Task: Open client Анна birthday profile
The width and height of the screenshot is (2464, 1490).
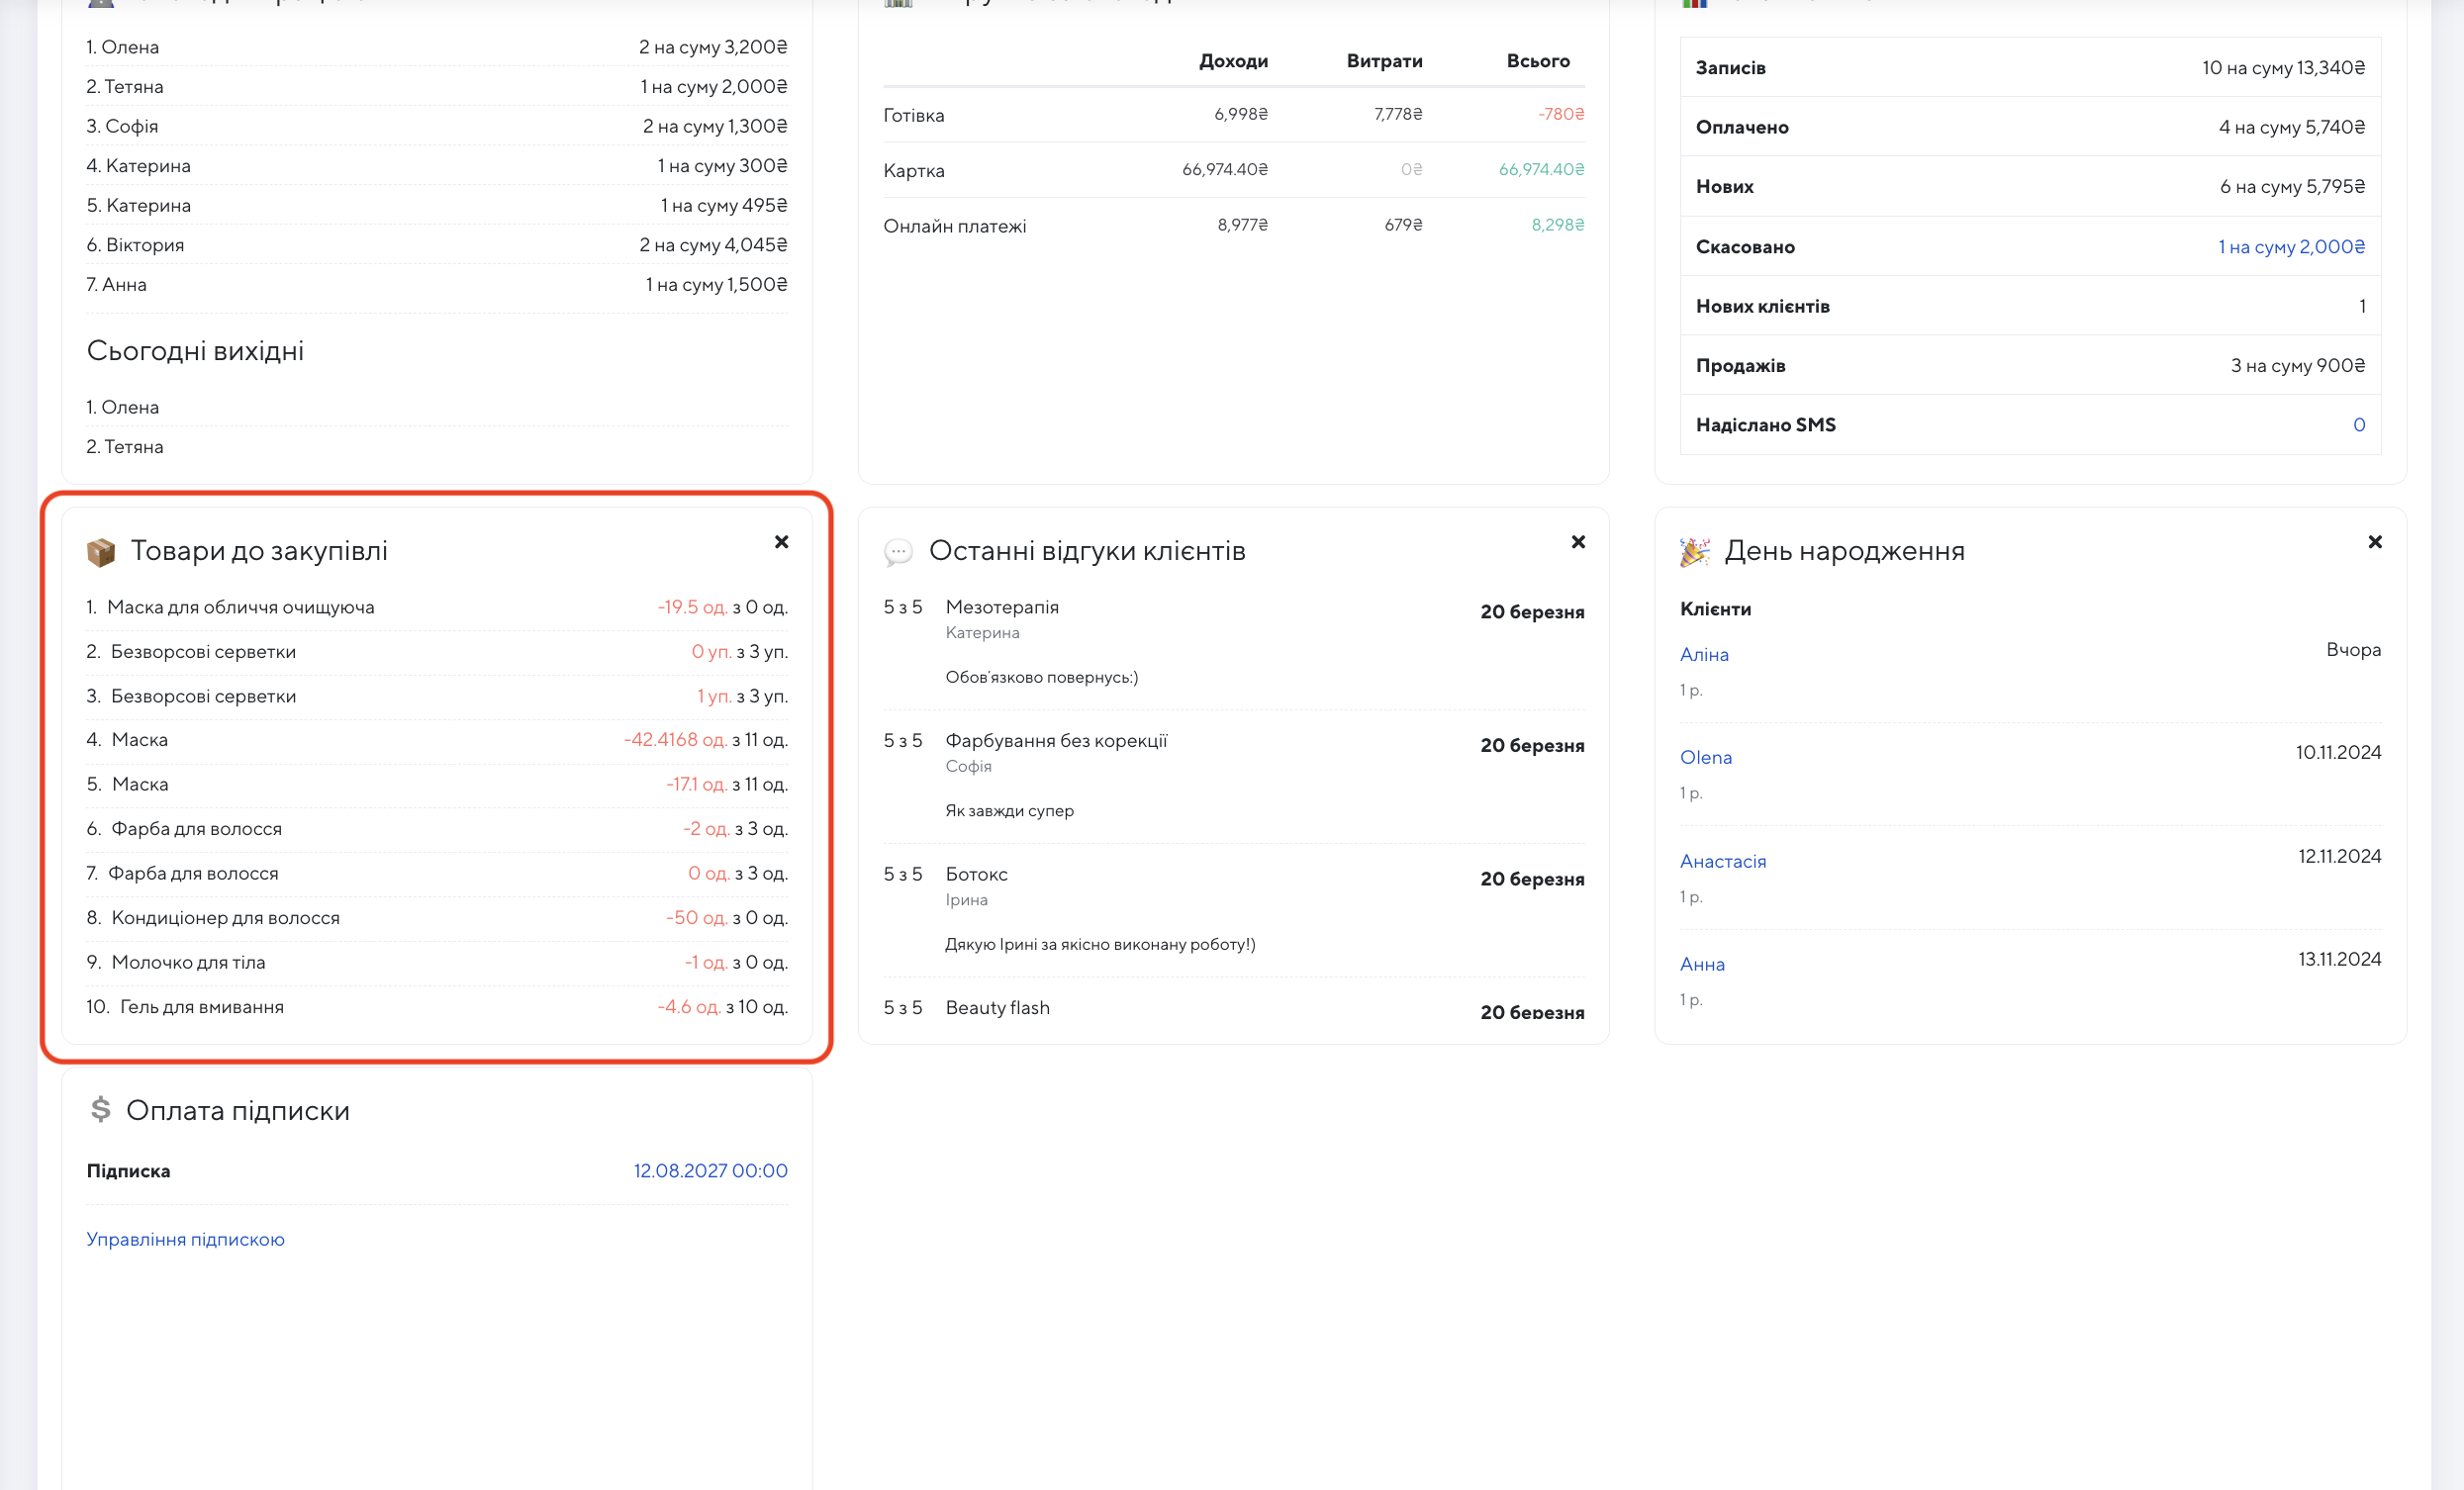Action: pyautogui.click(x=1702, y=964)
